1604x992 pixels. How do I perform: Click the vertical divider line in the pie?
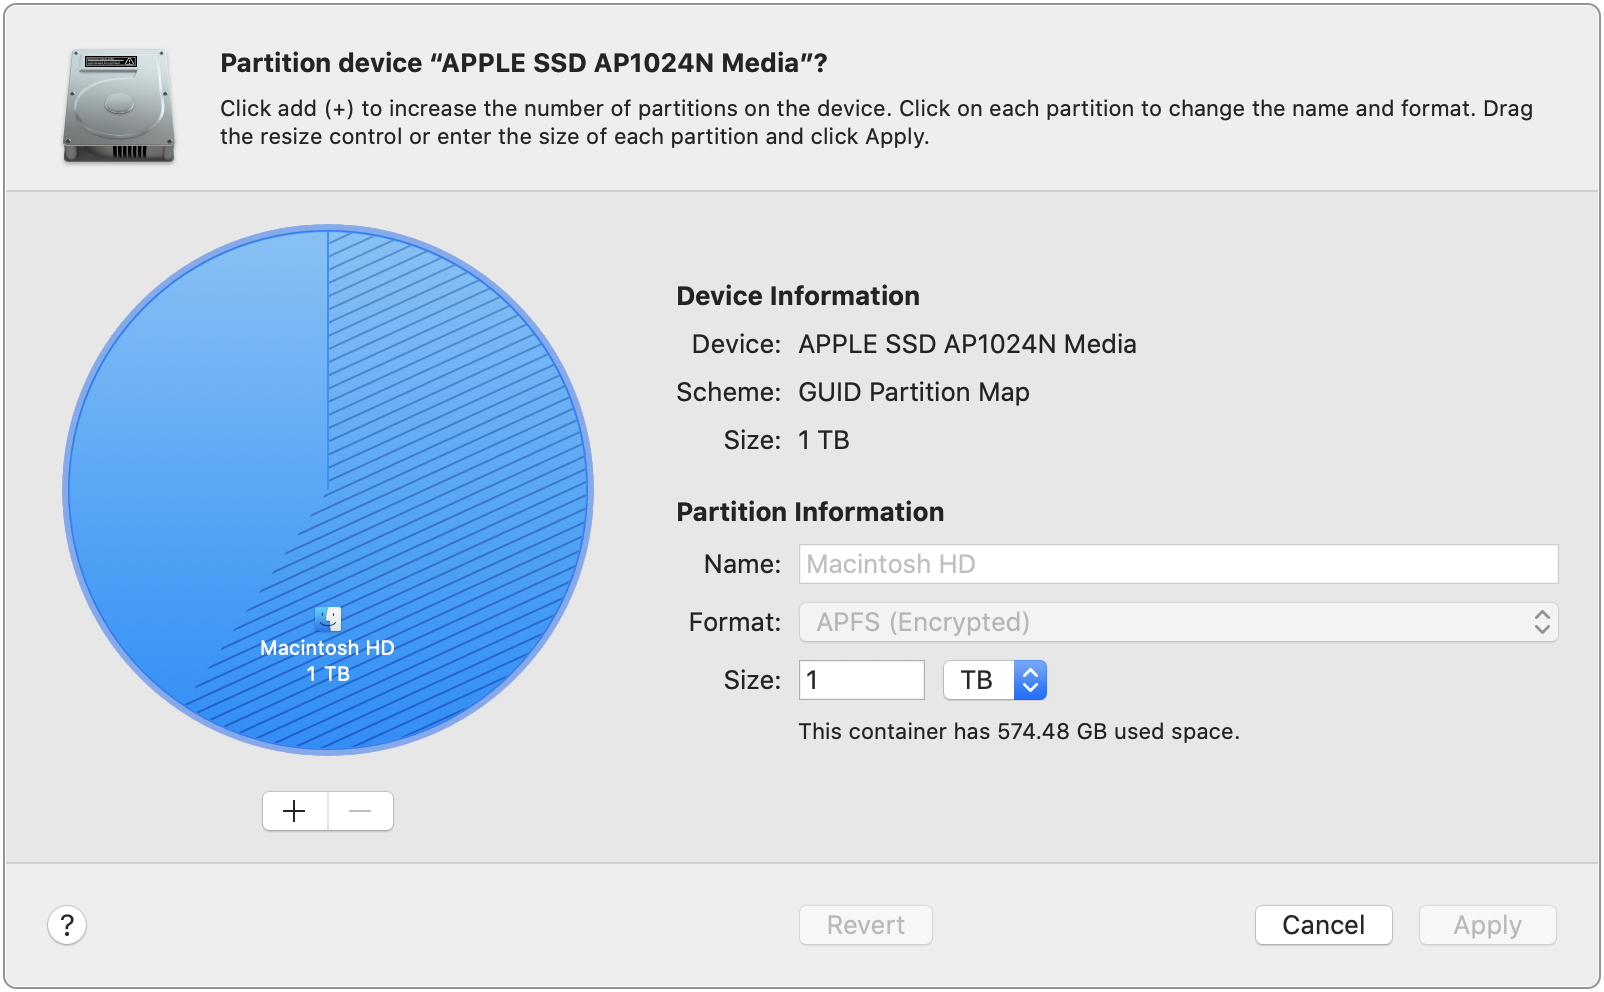click(328, 360)
